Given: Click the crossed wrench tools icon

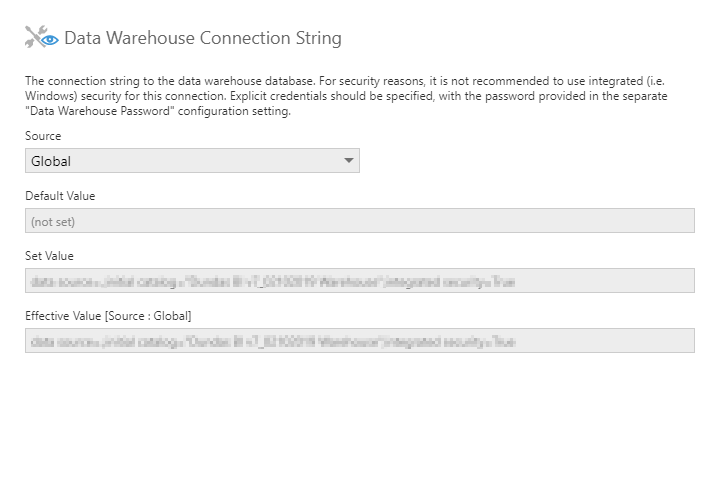Looking at the screenshot, I should (34, 38).
